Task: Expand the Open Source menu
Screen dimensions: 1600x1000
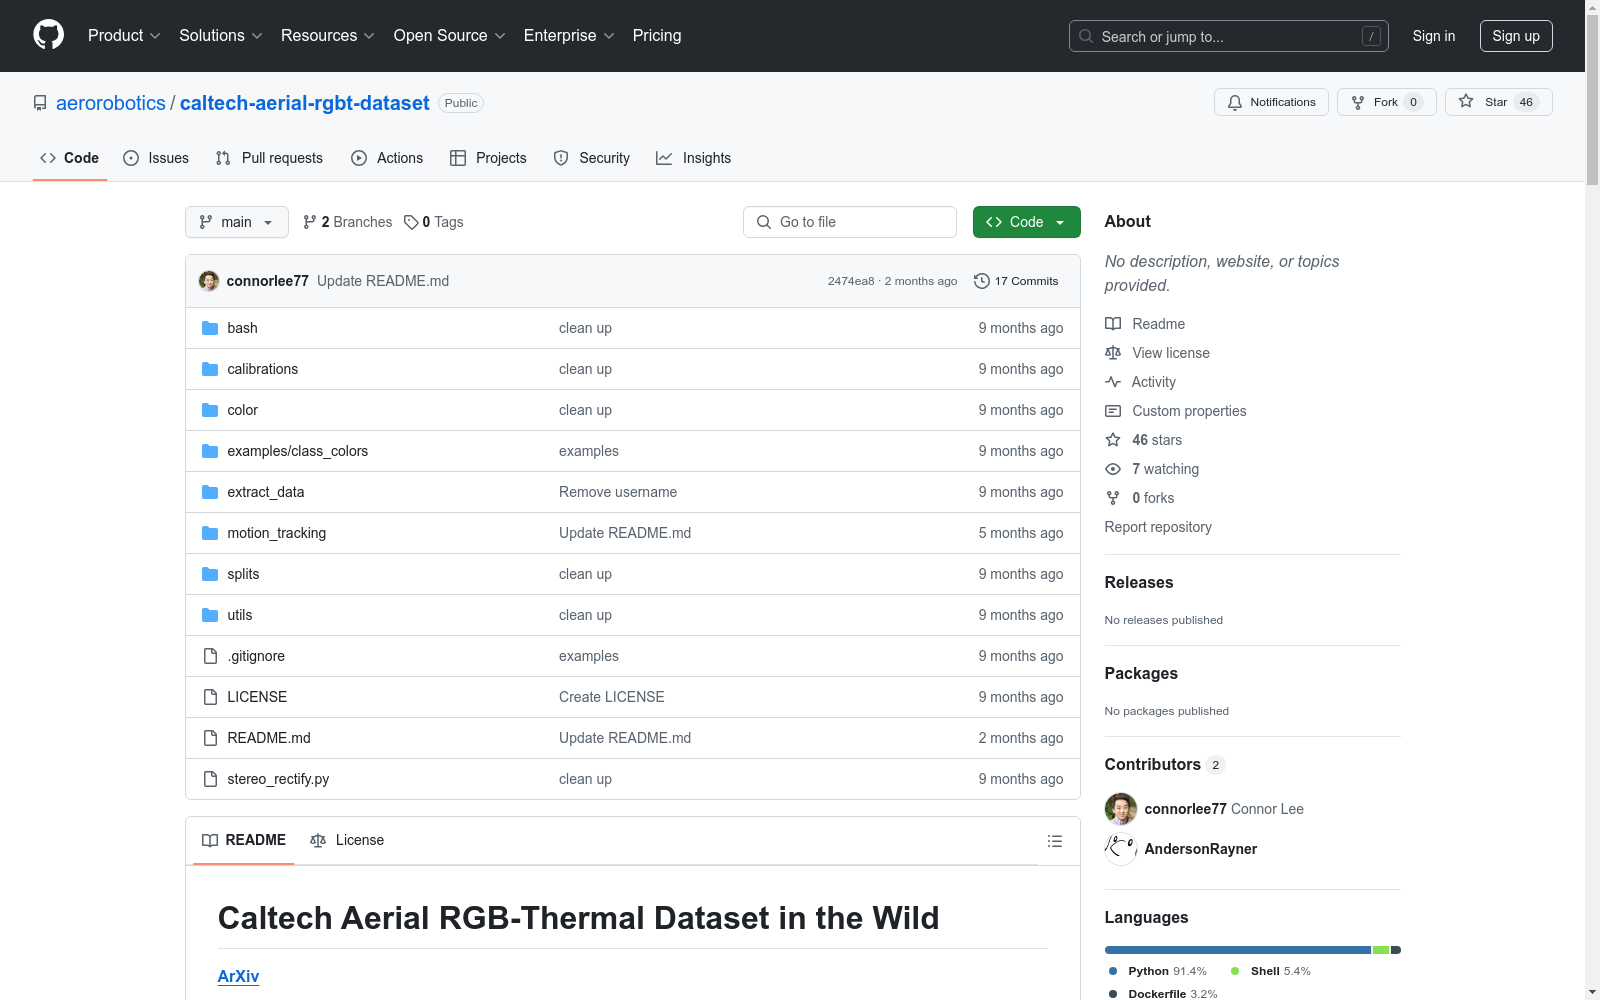Action: (450, 36)
